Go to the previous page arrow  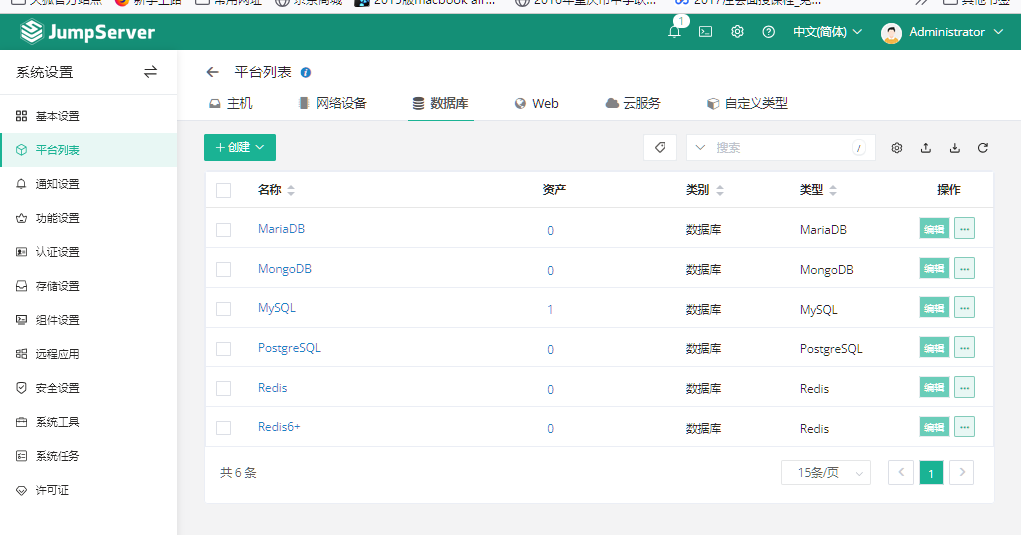click(x=901, y=473)
